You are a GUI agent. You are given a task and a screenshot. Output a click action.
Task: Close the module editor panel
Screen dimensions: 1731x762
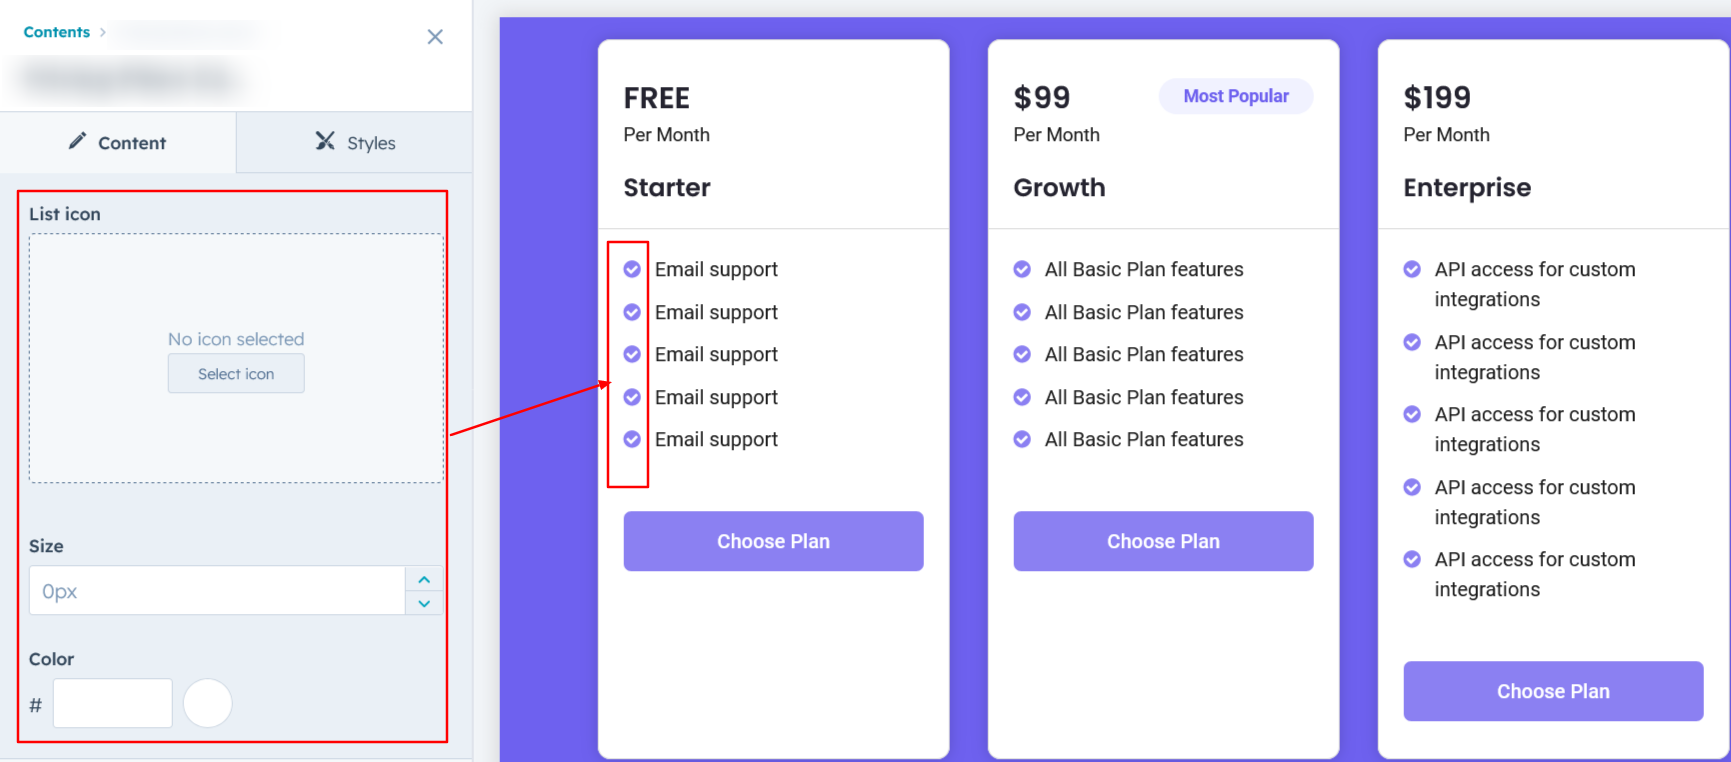coord(435,37)
